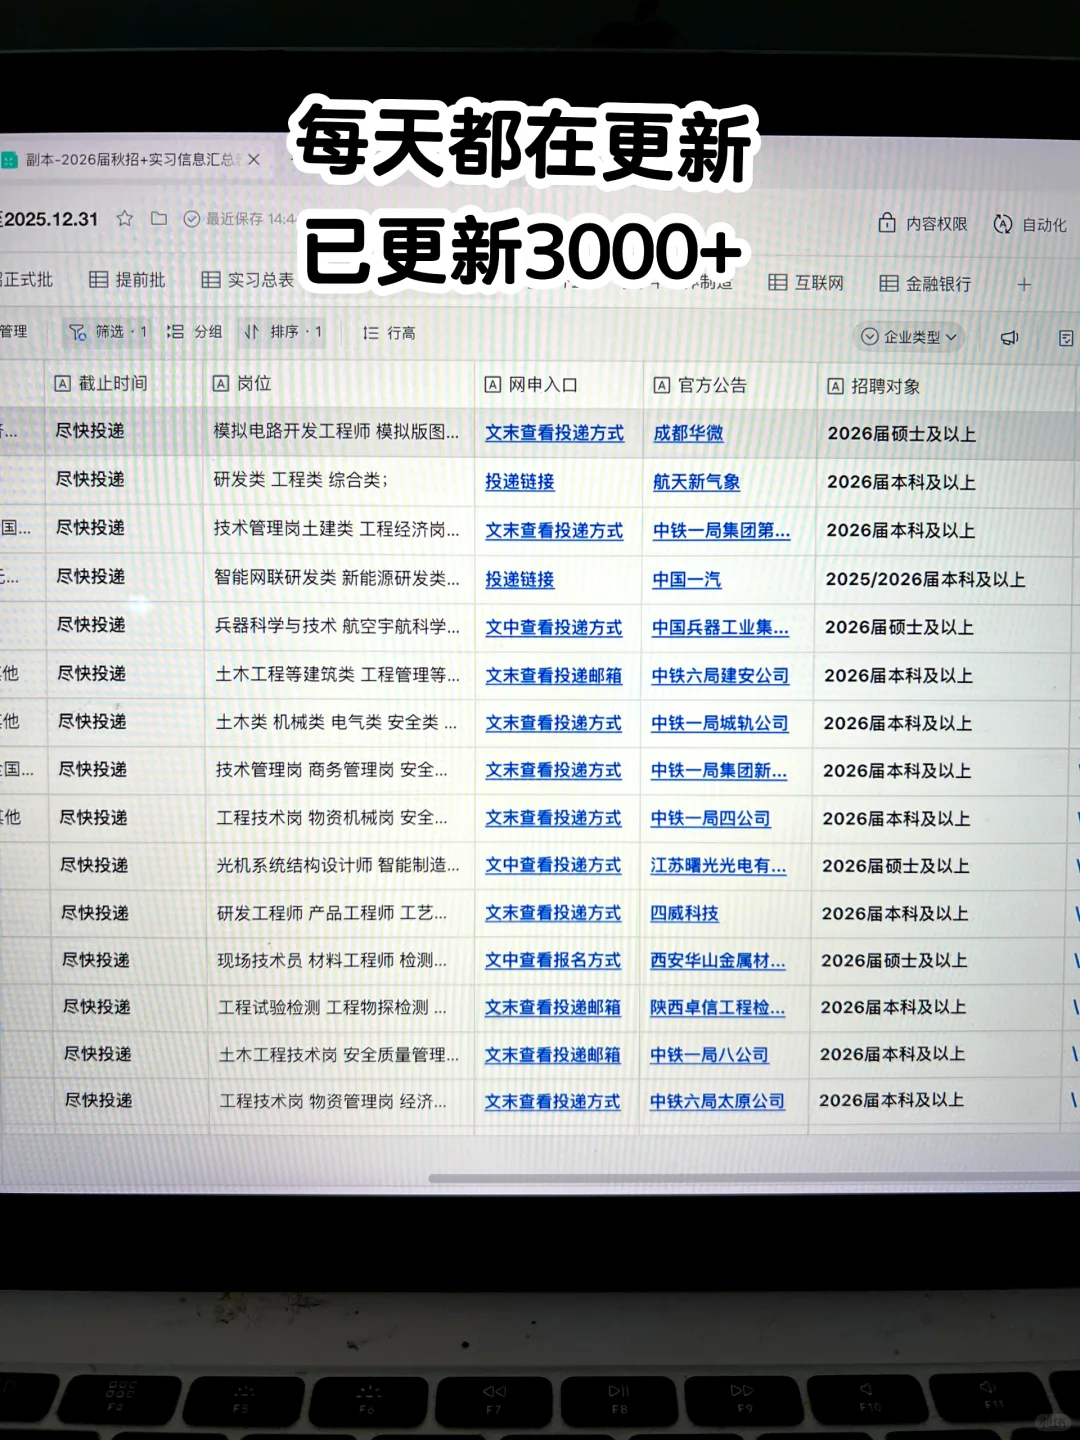Switch to the 提前批 sheet tab
Image resolution: width=1080 pixels, height=1440 pixels.
pos(127,280)
